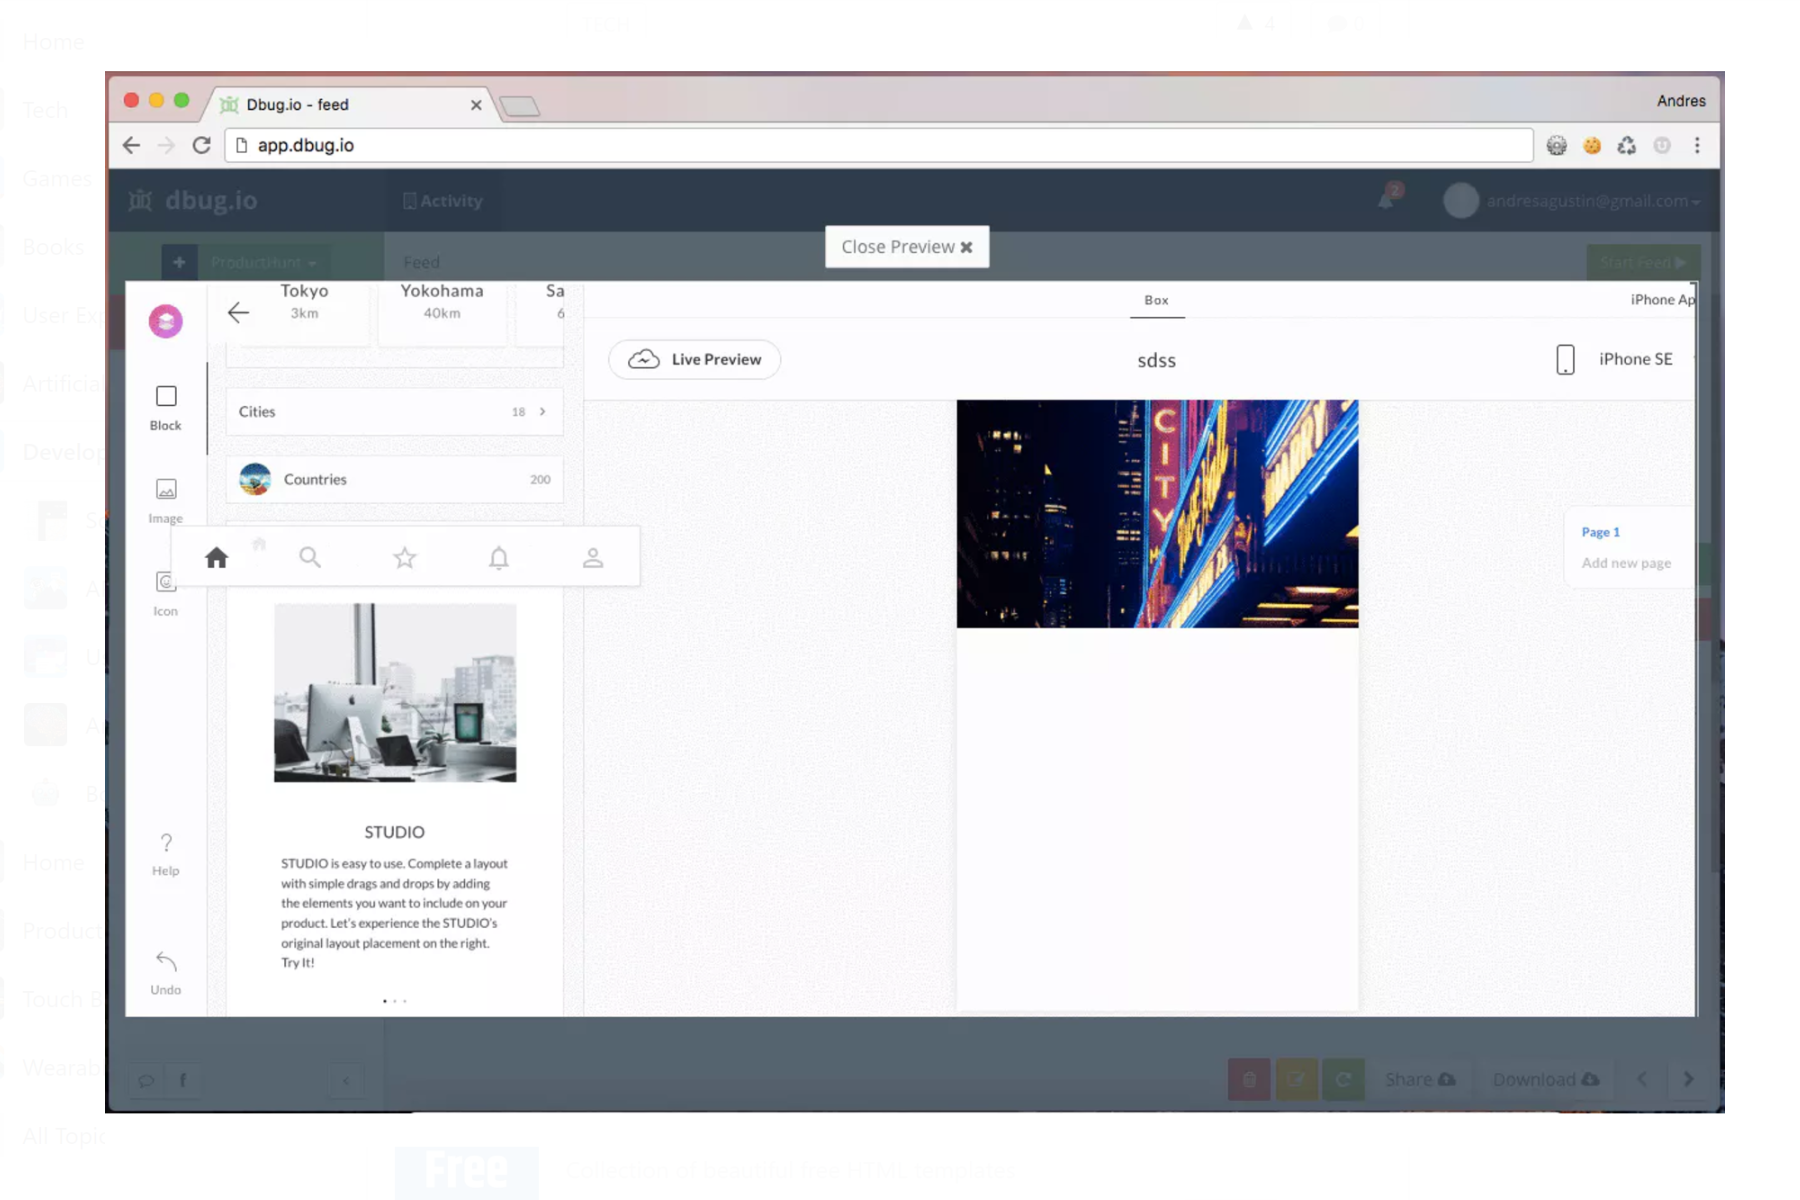Click the back arrow beside Tokyo
Screen dimensions: 1800x1200
click(238, 313)
